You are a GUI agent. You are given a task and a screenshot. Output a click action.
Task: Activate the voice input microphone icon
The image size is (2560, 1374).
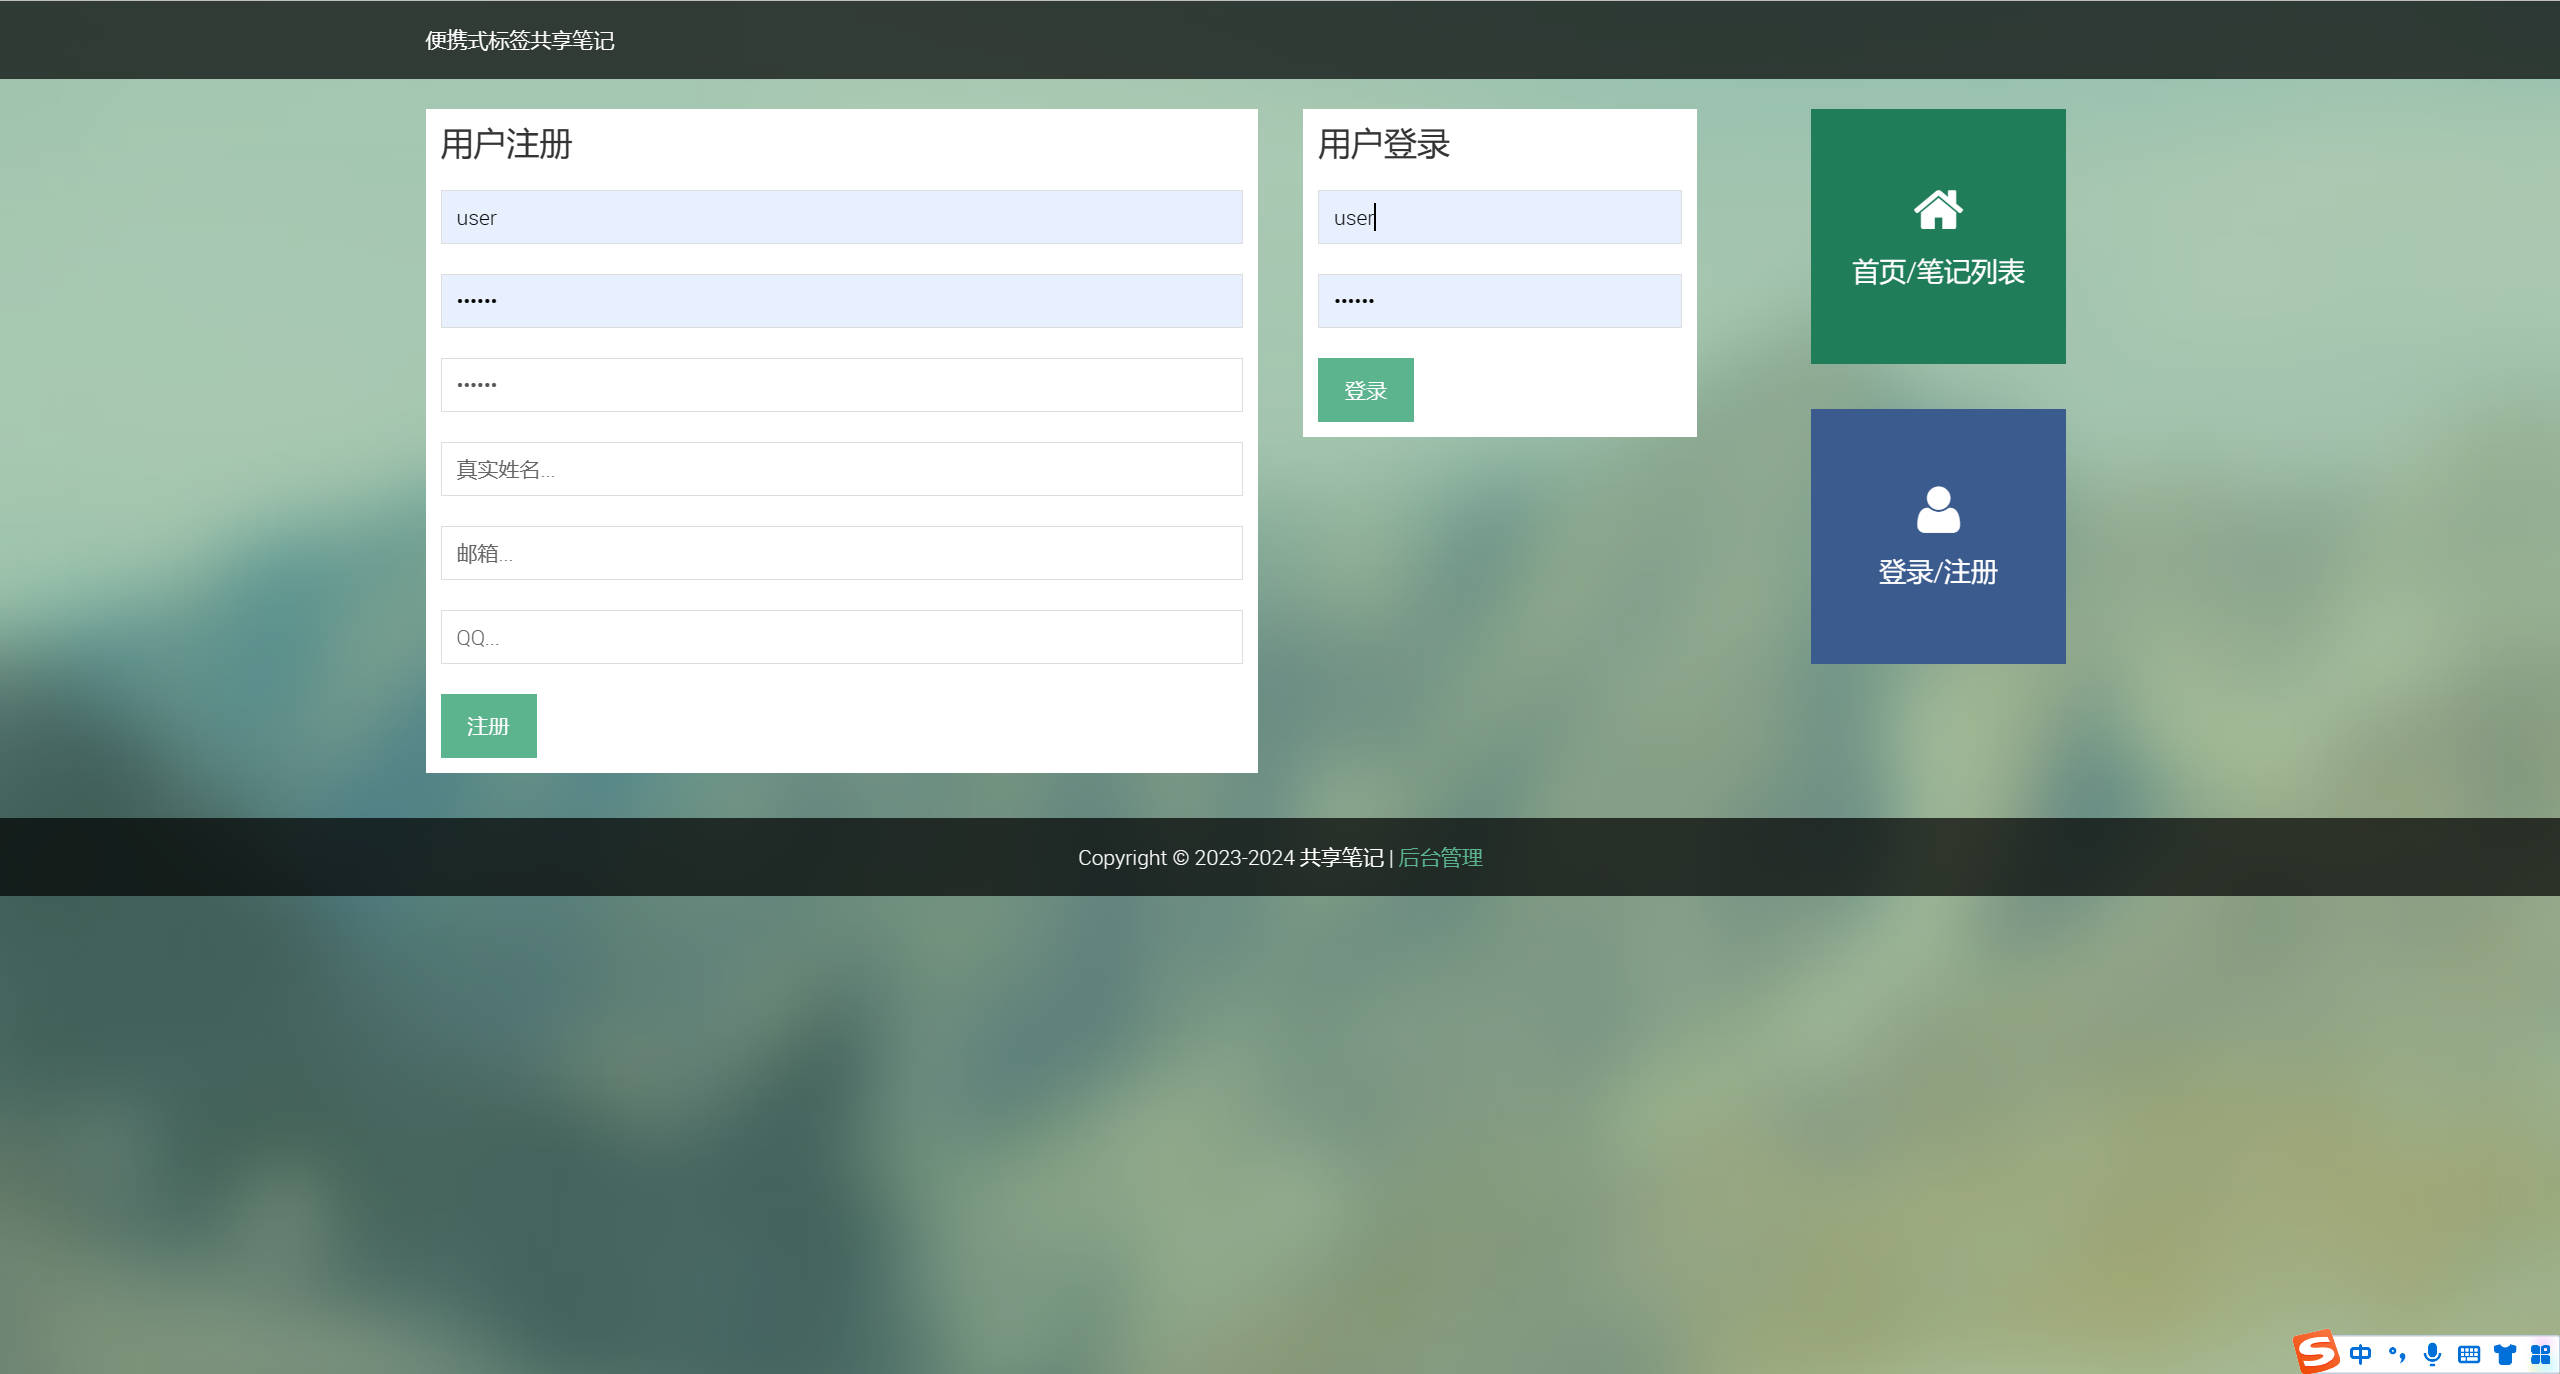(x=2431, y=1354)
